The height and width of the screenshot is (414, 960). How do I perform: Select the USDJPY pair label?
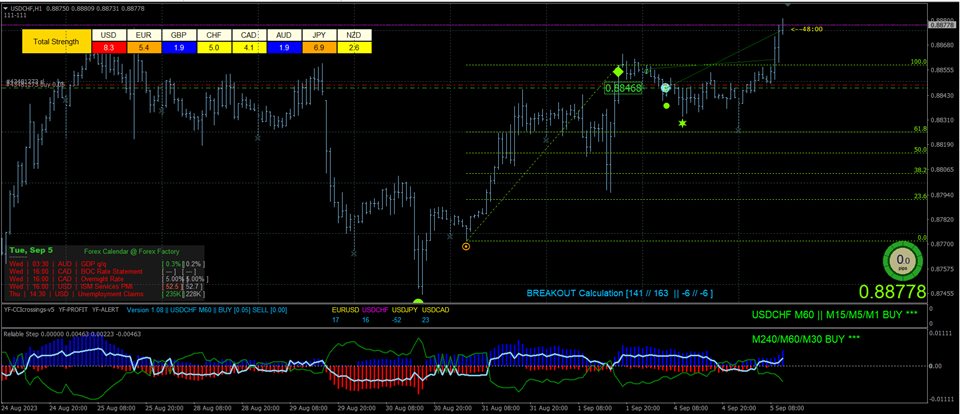pos(405,310)
